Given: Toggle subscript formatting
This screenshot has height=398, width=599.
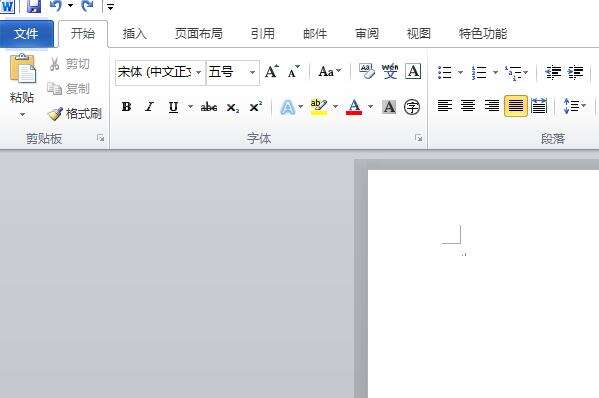Looking at the screenshot, I should [233, 108].
